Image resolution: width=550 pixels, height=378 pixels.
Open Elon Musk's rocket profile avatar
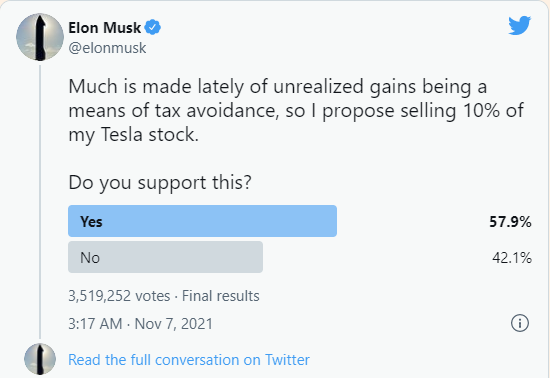40,37
